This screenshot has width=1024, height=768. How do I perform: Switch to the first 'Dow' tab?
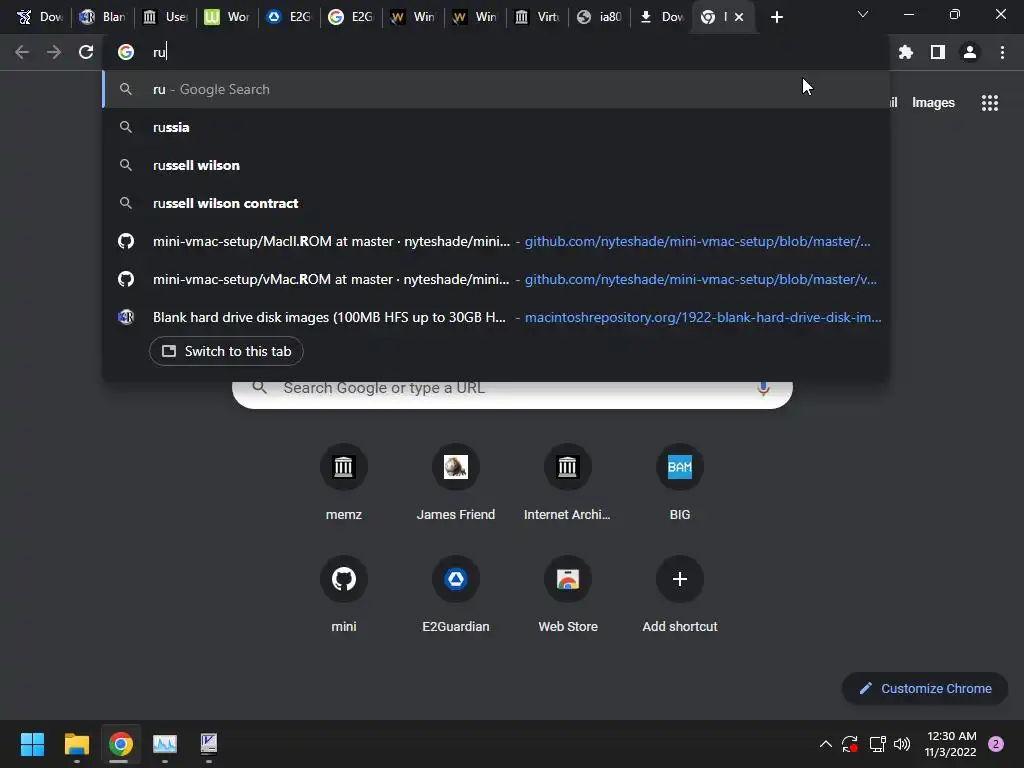tap(39, 17)
